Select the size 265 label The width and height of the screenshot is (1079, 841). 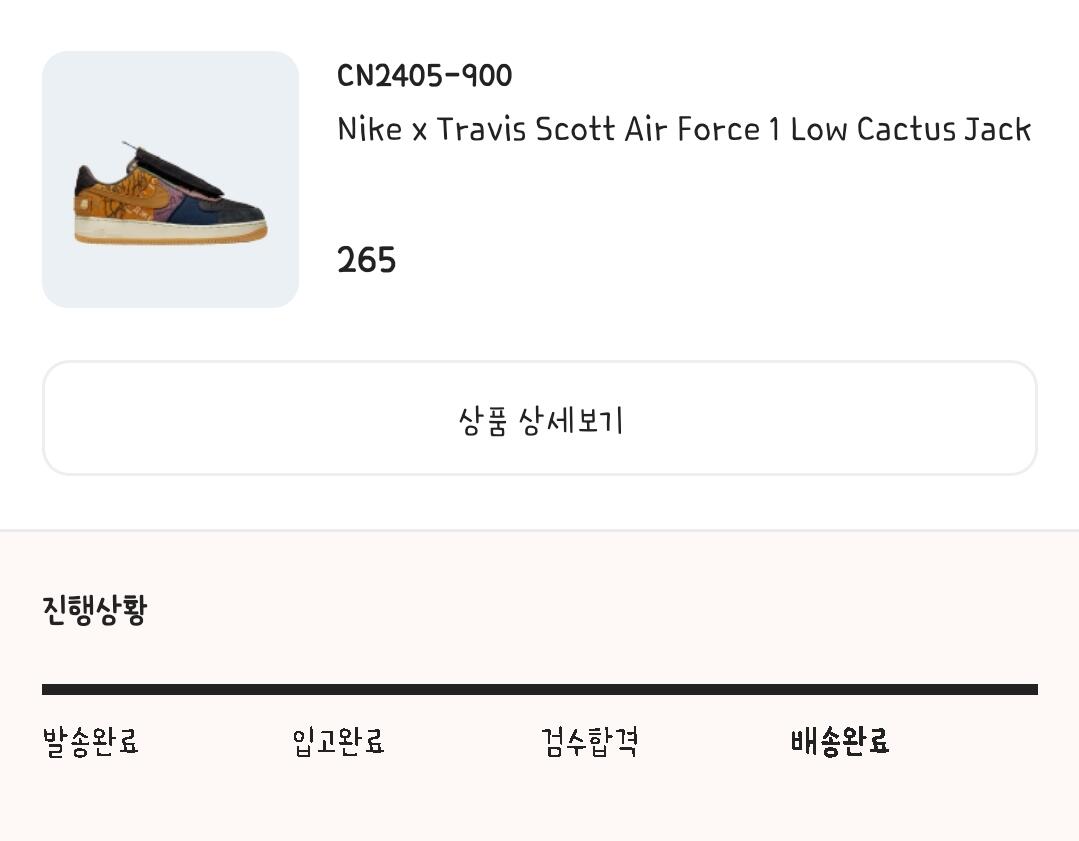coord(366,260)
